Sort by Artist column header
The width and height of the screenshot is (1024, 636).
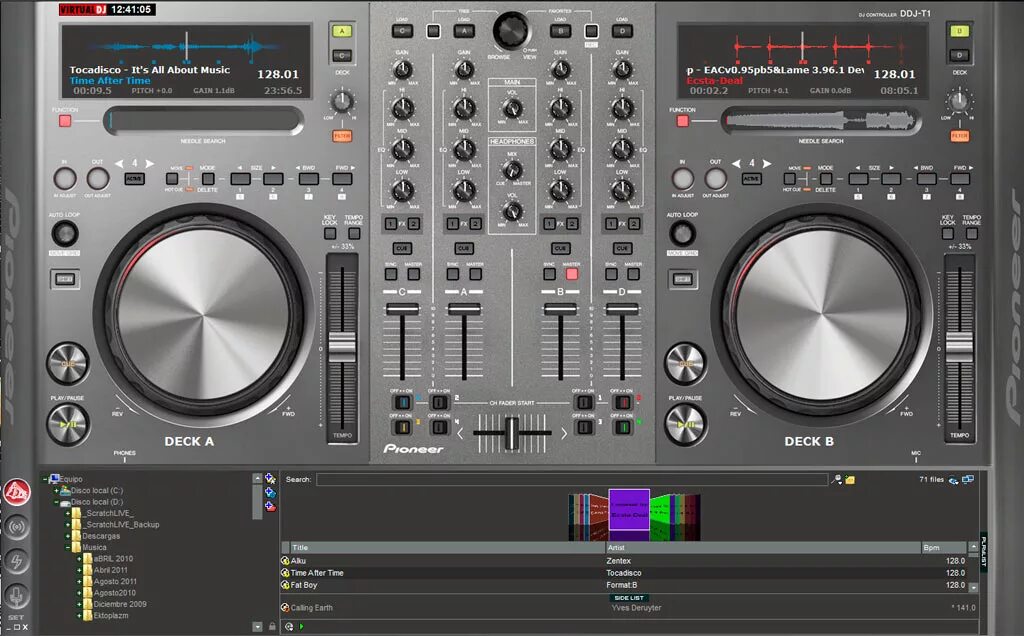[762, 548]
